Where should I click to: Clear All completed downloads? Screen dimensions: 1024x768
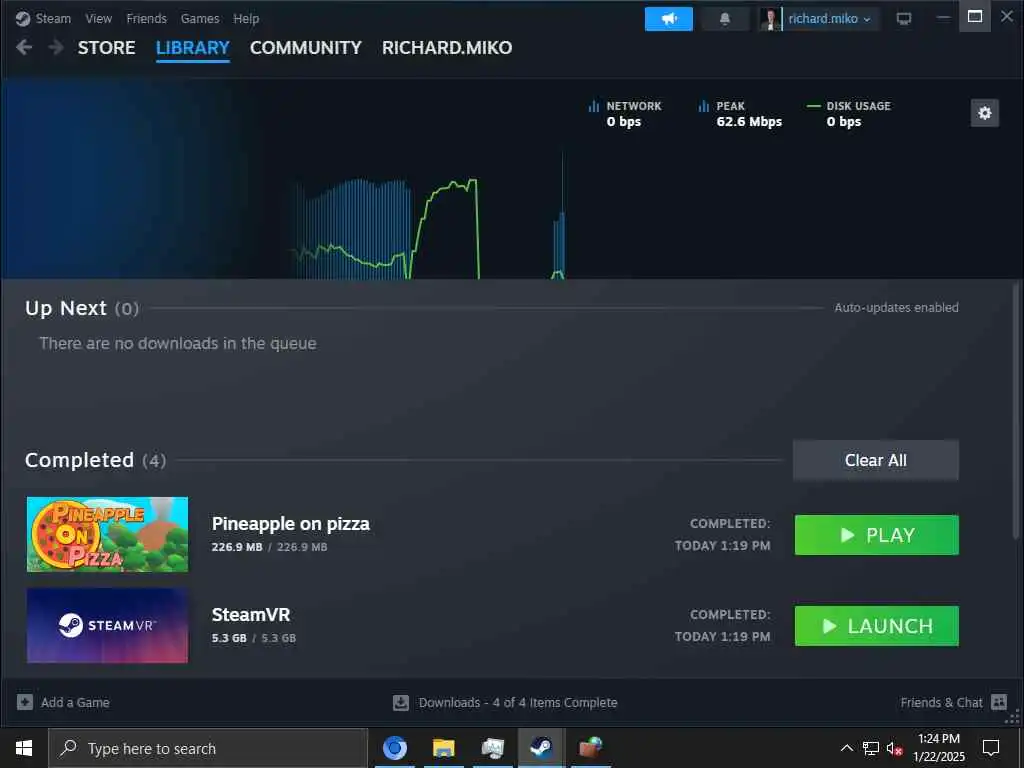pyautogui.click(x=876, y=460)
